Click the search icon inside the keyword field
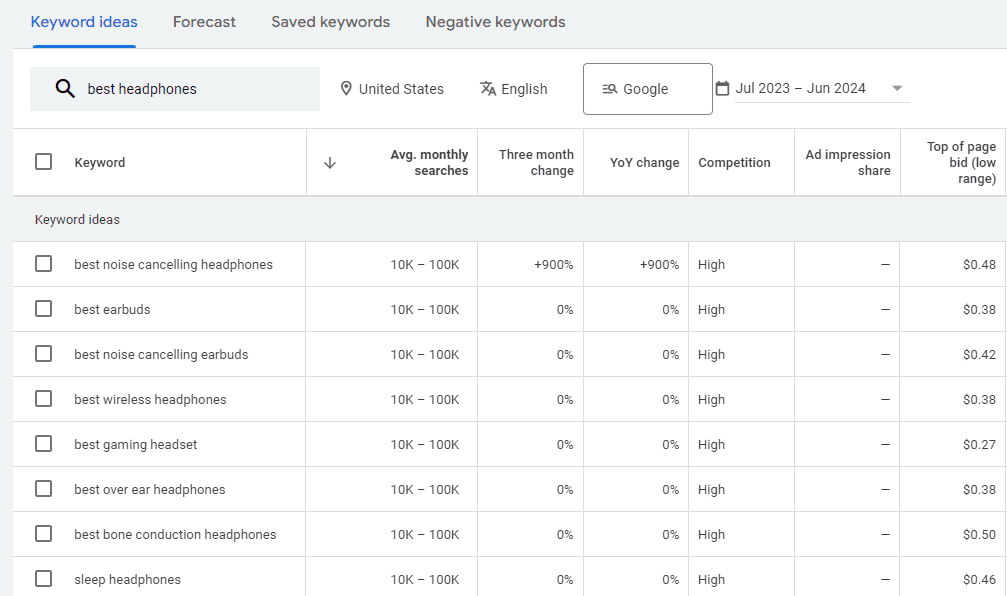Image resolution: width=1007 pixels, height=596 pixels. coord(65,88)
